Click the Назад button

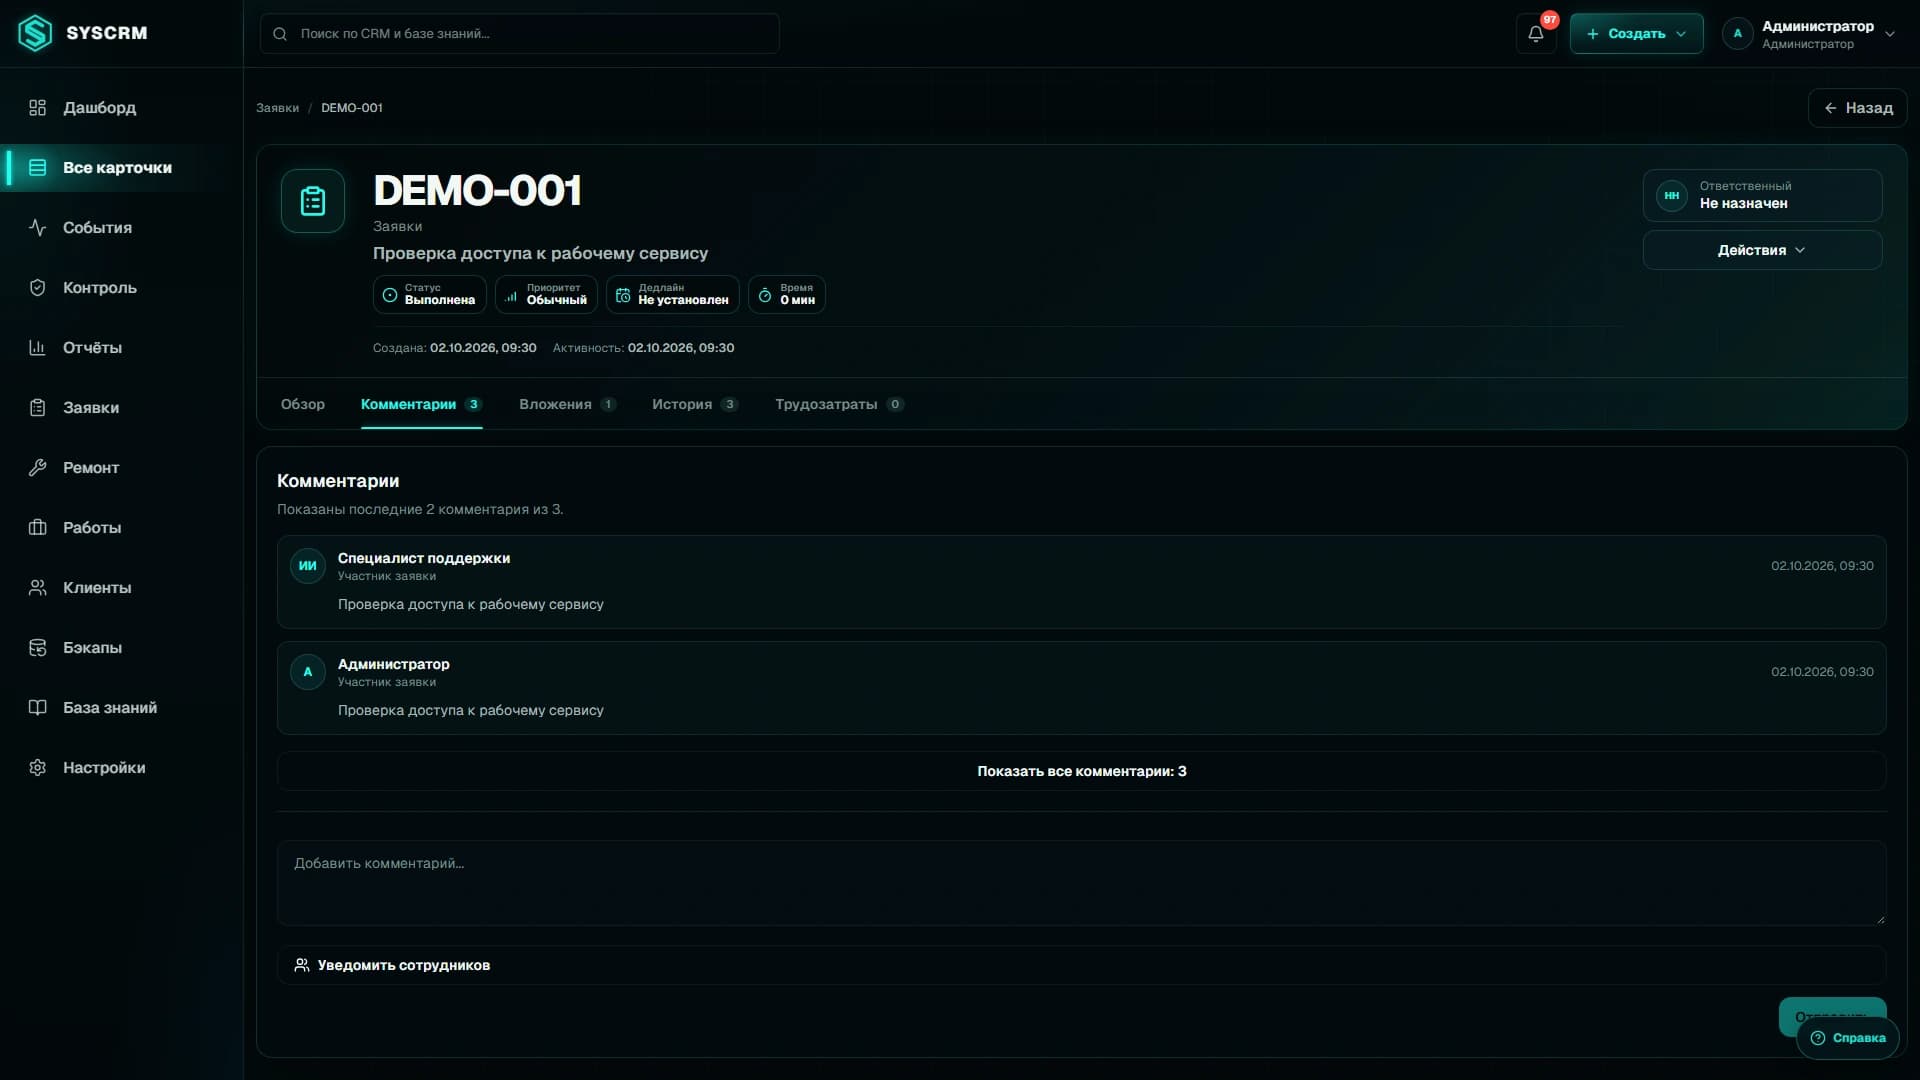click(x=1857, y=108)
